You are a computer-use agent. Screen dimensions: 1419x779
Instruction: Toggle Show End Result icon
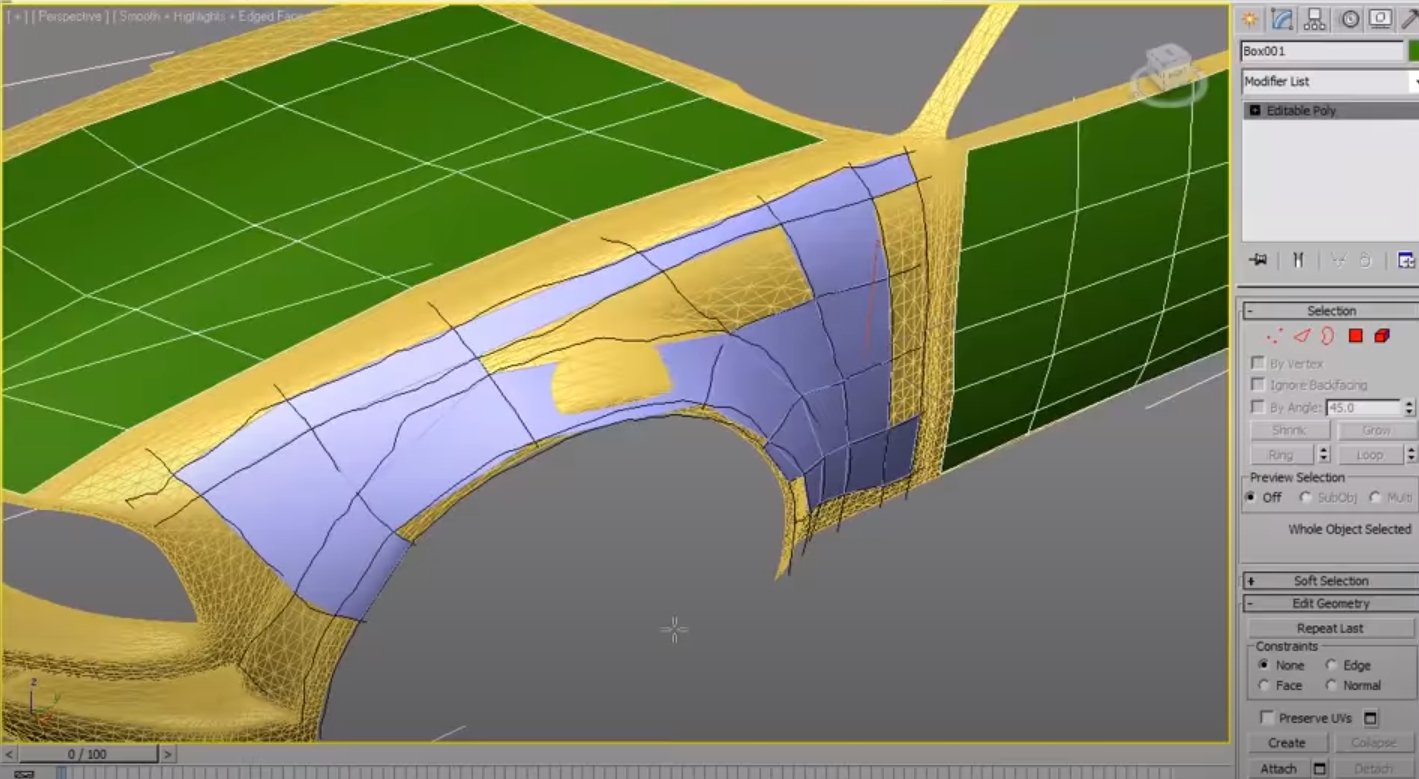tap(1298, 260)
